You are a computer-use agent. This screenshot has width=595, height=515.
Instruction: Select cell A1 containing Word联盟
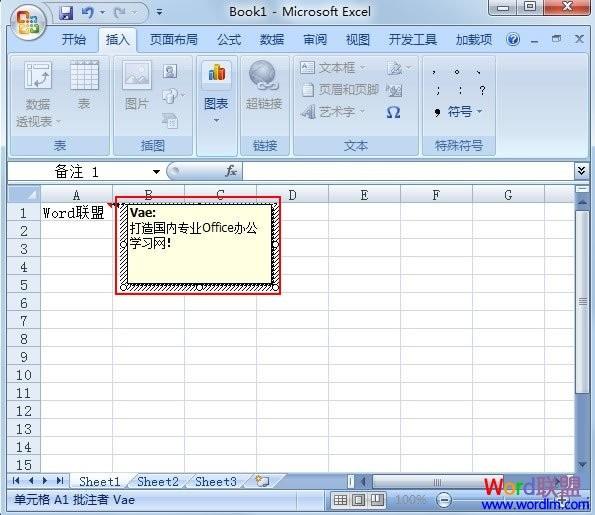pyautogui.click(x=76, y=213)
